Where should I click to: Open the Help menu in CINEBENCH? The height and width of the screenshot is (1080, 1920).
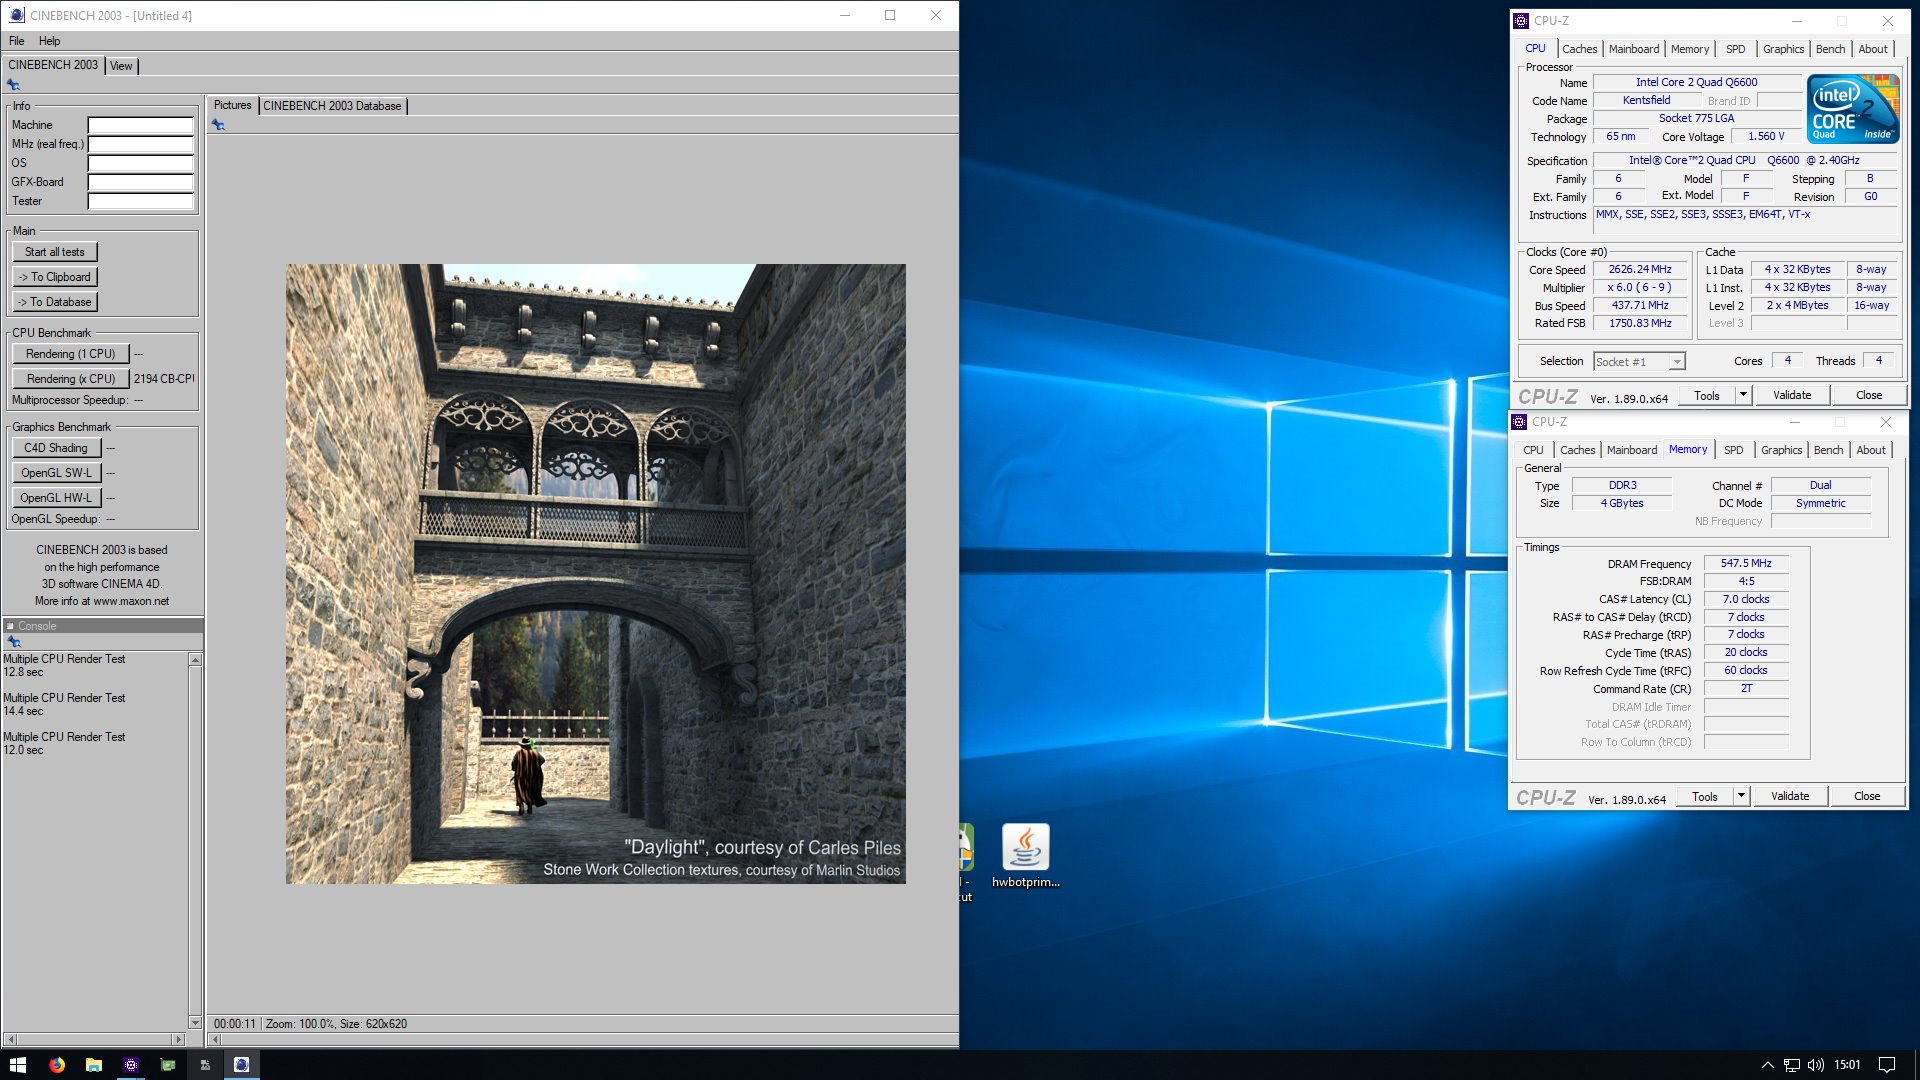tap(50, 41)
